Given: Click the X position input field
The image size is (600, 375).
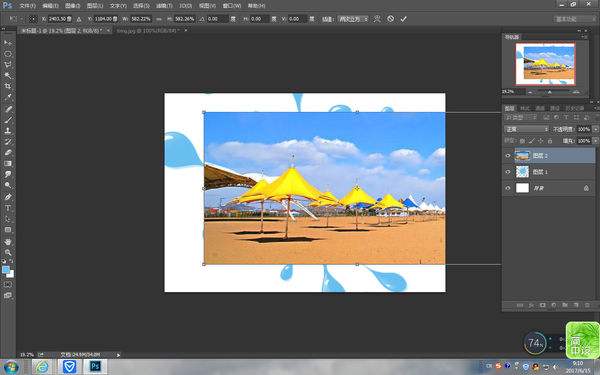Looking at the screenshot, I should point(60,19).
